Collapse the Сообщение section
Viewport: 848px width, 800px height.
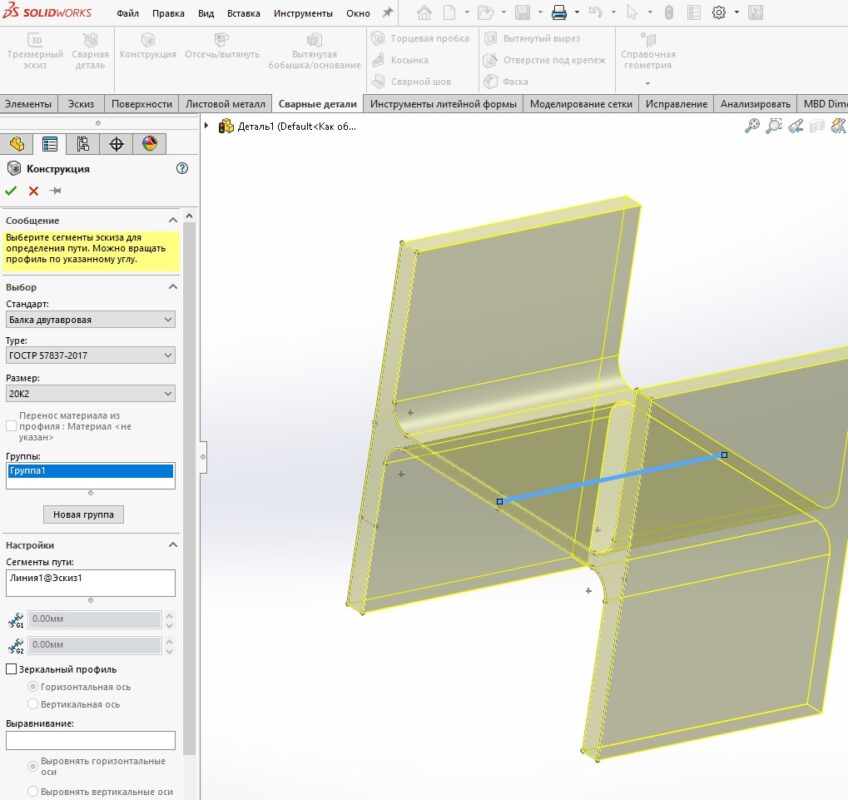click(173, 220)
